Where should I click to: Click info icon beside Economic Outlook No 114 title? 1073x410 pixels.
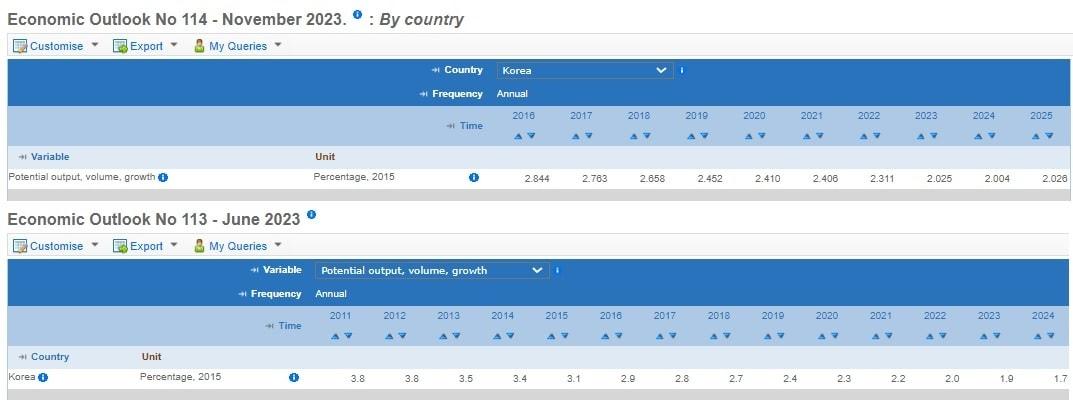coord(358,16)
